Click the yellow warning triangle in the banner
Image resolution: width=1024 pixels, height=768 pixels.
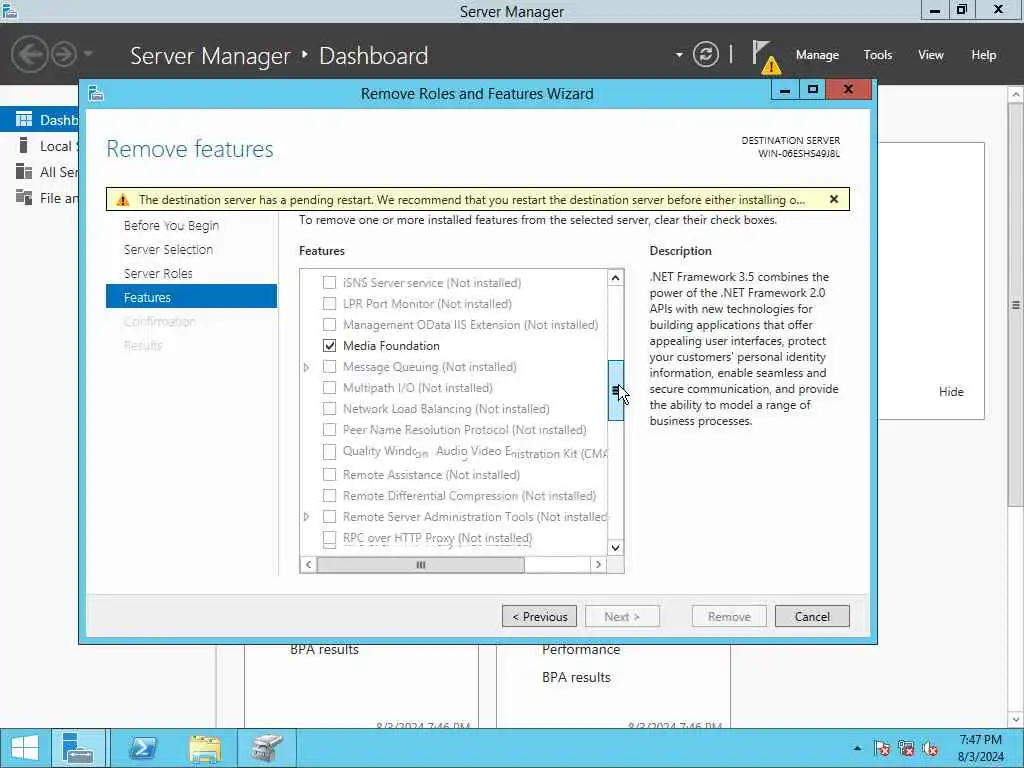(123, 200)
